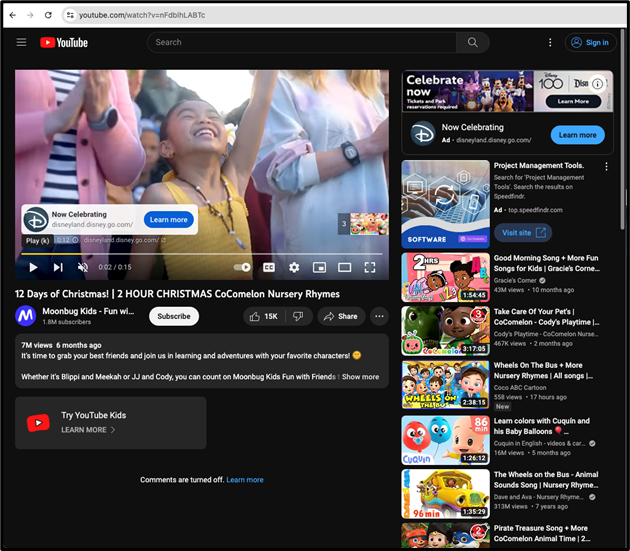The width and height of the screenshot is (630, 551).
Task: Switch to theater mode
Action: click(x=344, y=267)
